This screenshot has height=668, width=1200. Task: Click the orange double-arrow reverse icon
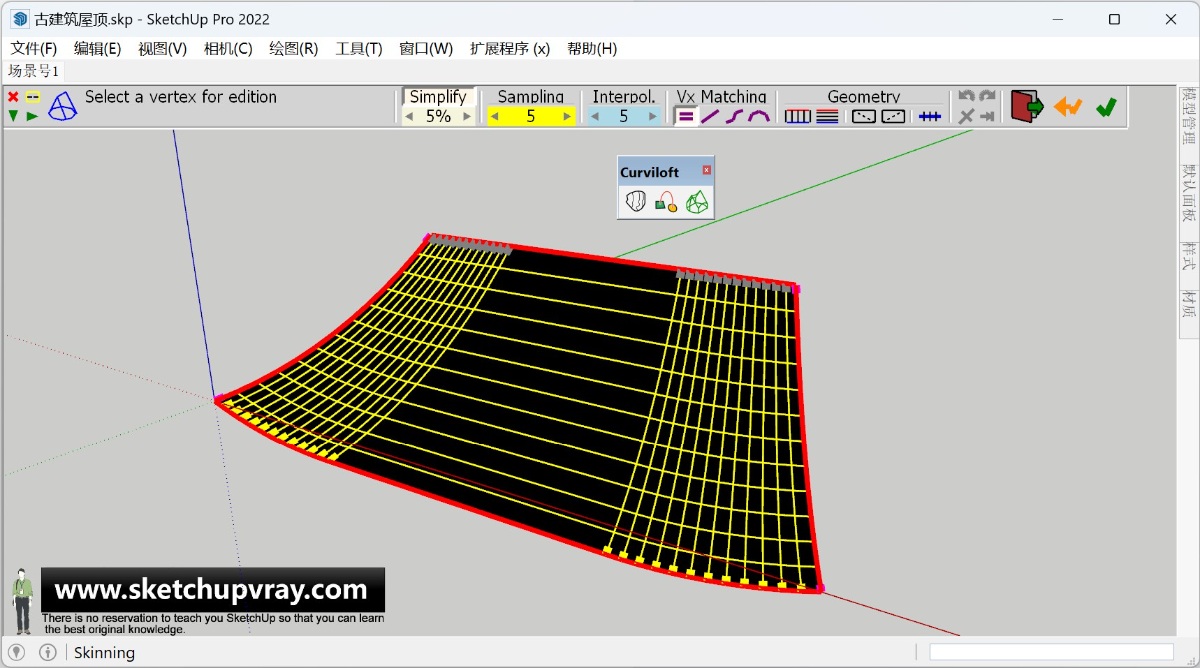click(x=1067, y=106)
